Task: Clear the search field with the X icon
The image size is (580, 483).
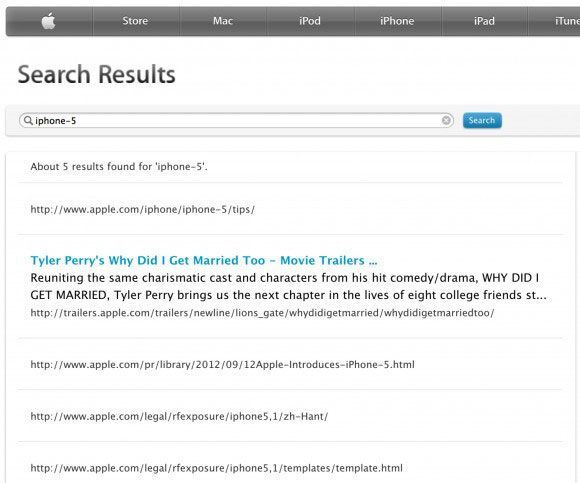Action: [446, 120]
